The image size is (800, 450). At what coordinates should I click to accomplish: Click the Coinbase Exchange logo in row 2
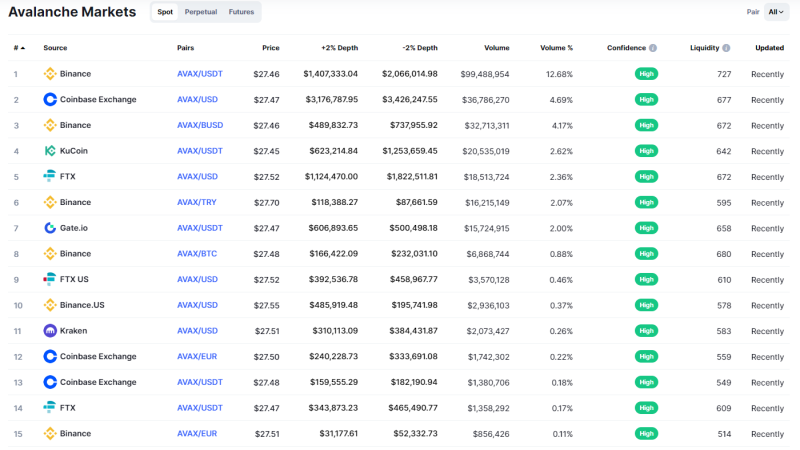click(x=49, y=99)
